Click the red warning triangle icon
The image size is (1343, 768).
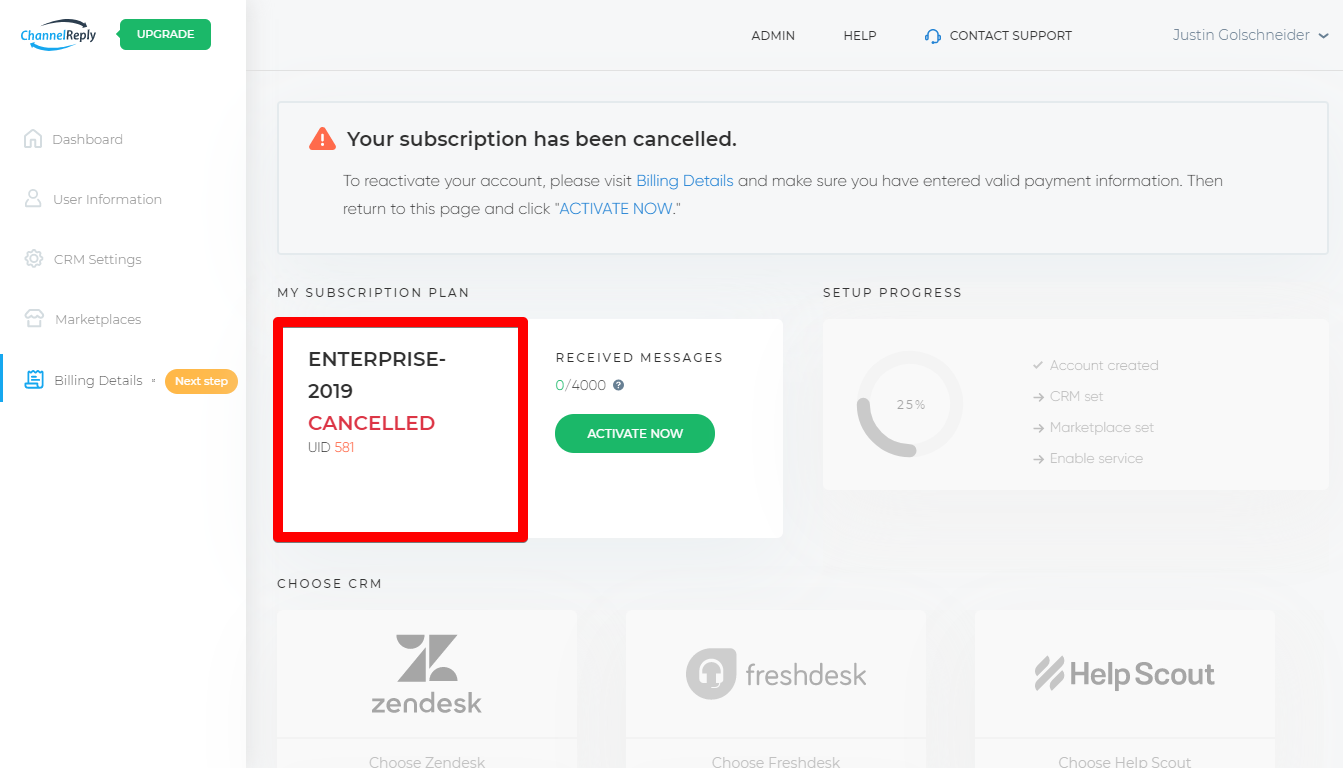[x=322, y=139]
